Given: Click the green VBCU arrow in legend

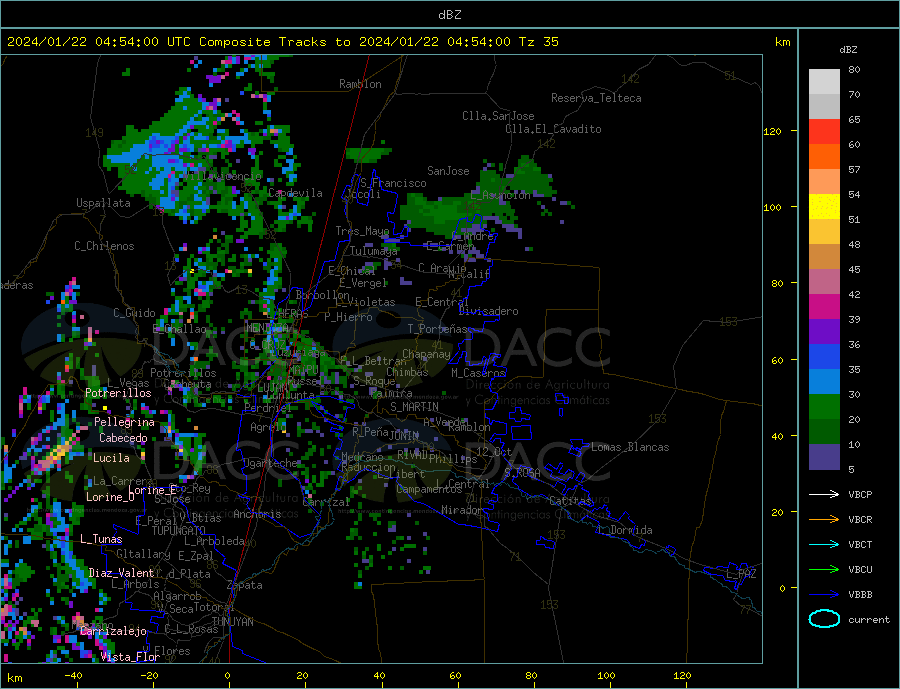Looking at the screenshot, I should click(x=825, y=570).
